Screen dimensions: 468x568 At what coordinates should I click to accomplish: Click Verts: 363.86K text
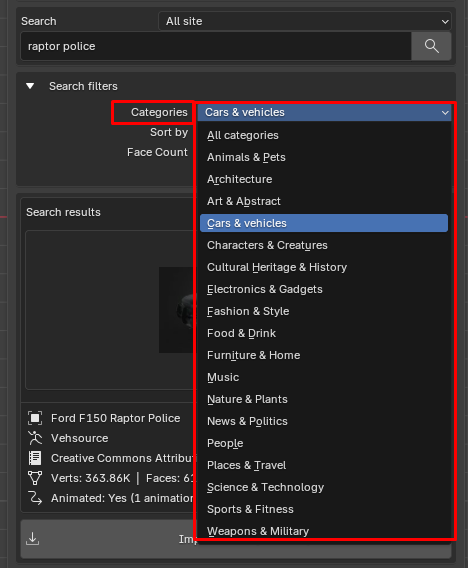click(91, 478)
